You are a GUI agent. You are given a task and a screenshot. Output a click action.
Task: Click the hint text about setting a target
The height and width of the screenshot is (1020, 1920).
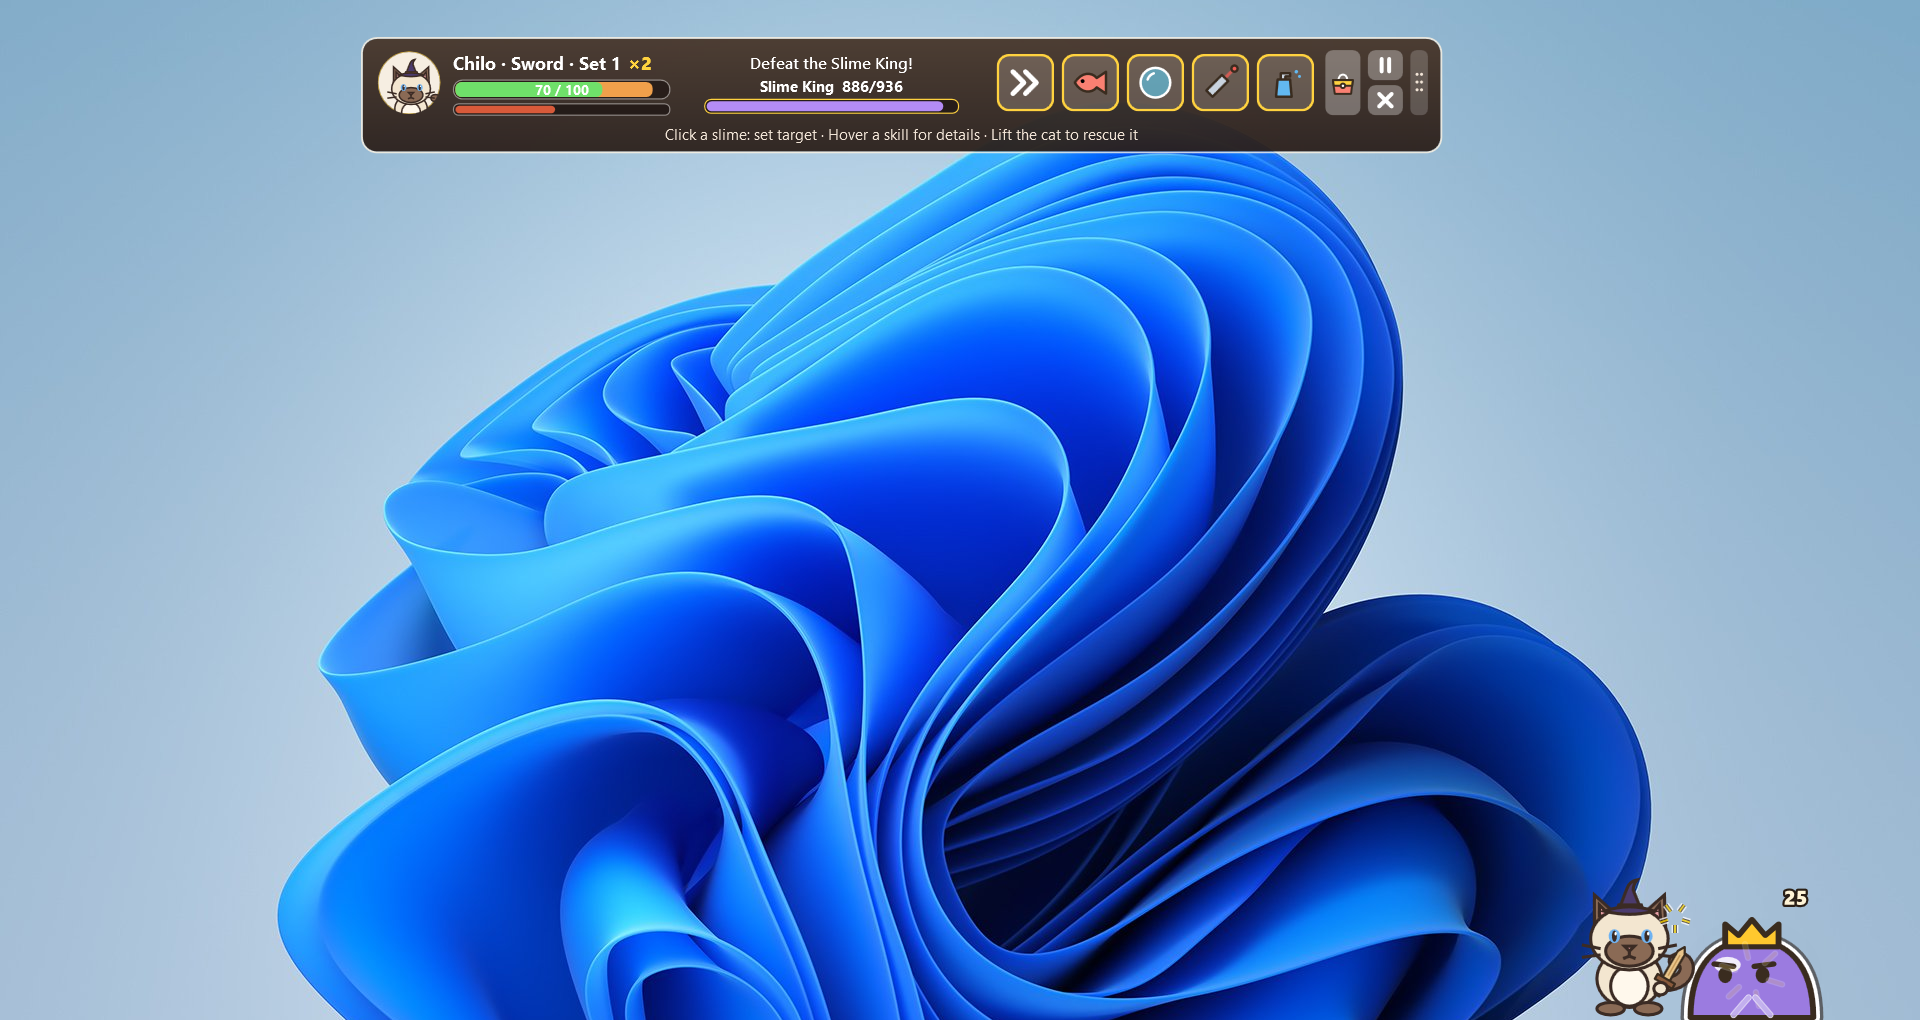click(901, 135)
